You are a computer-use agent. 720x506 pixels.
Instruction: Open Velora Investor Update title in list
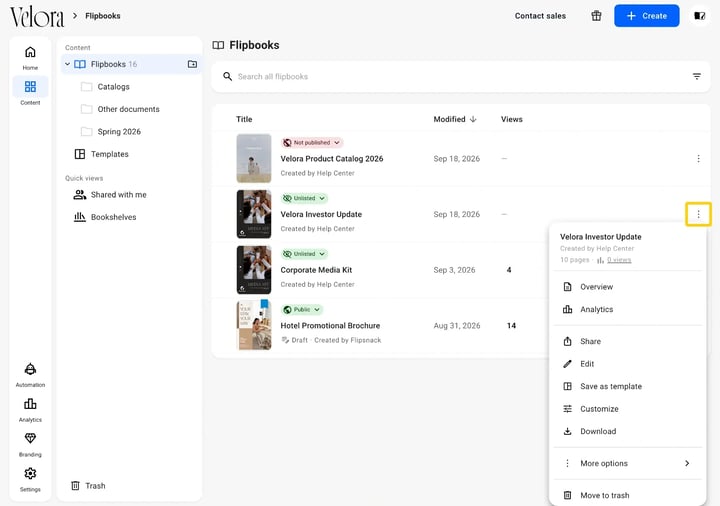click(x=321, y=214)
